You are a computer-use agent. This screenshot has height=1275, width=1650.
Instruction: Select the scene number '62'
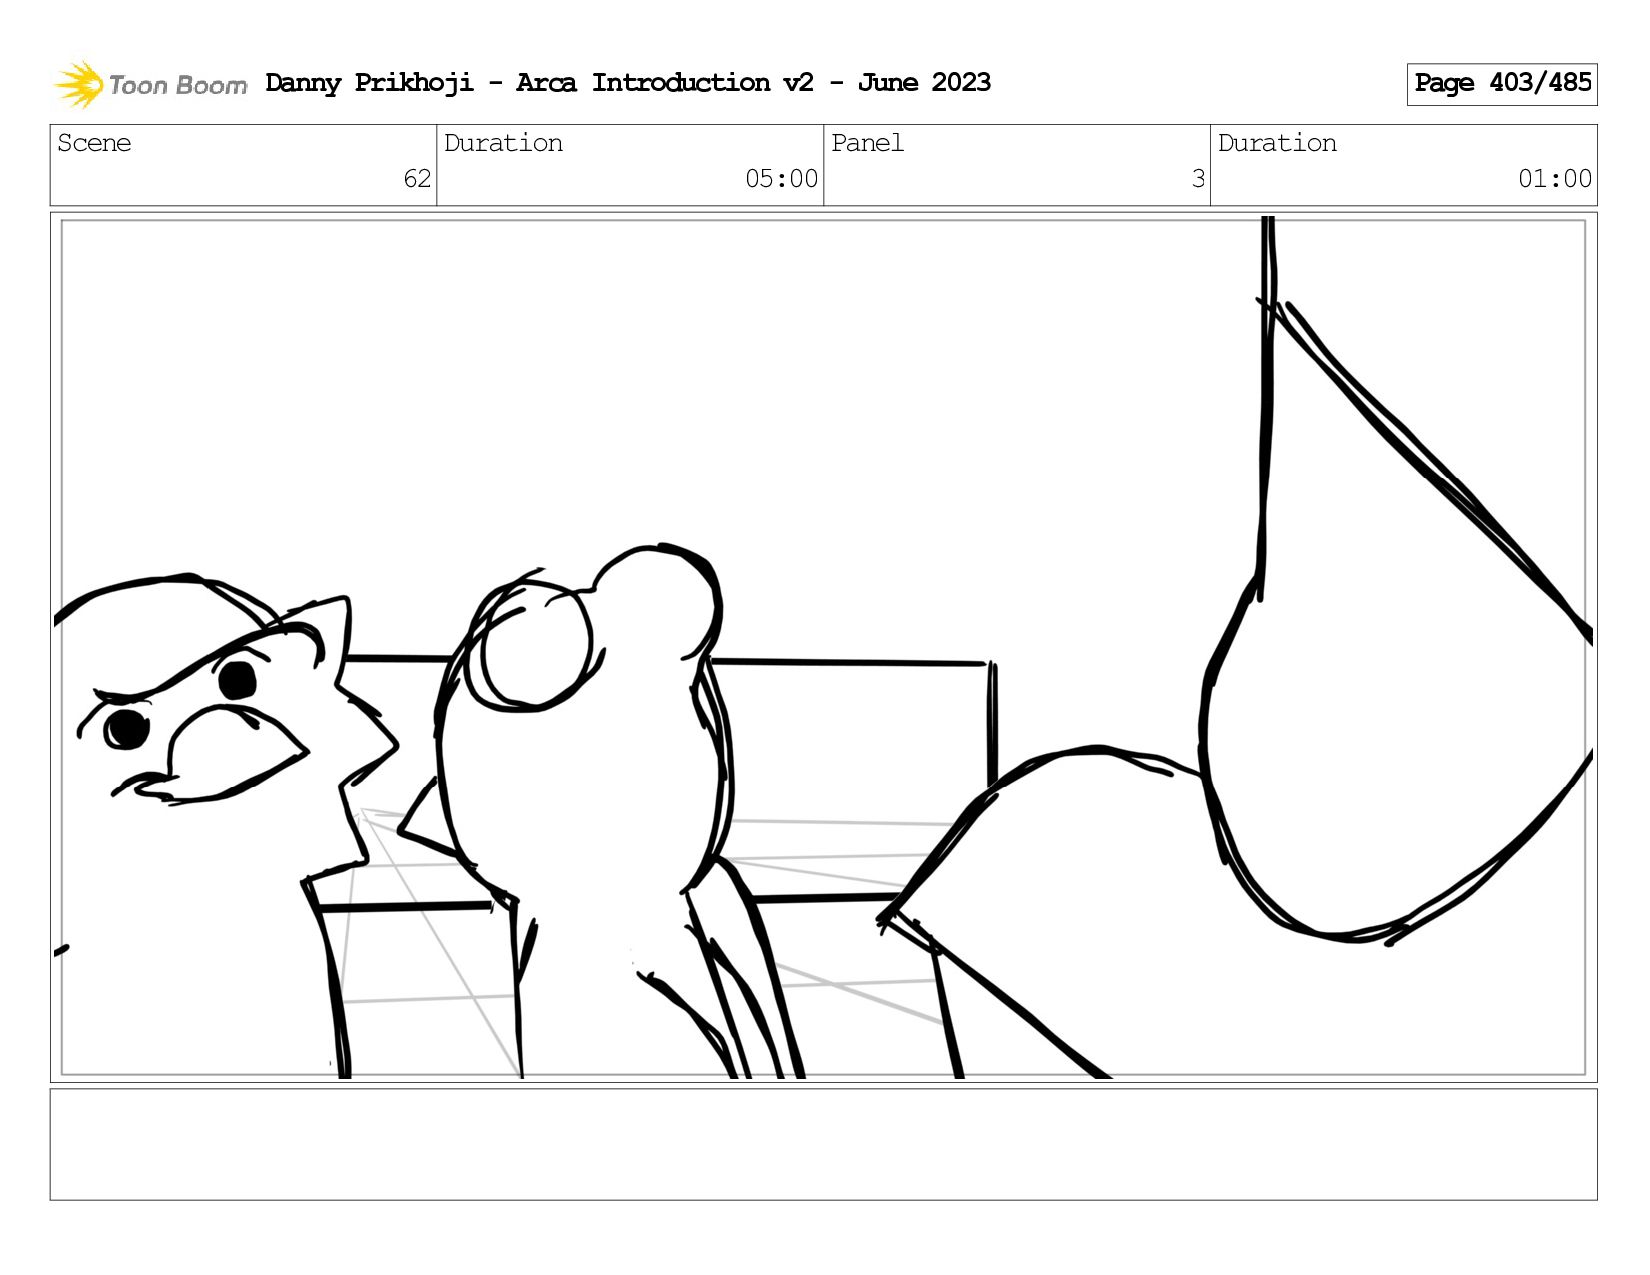point(417,179)
